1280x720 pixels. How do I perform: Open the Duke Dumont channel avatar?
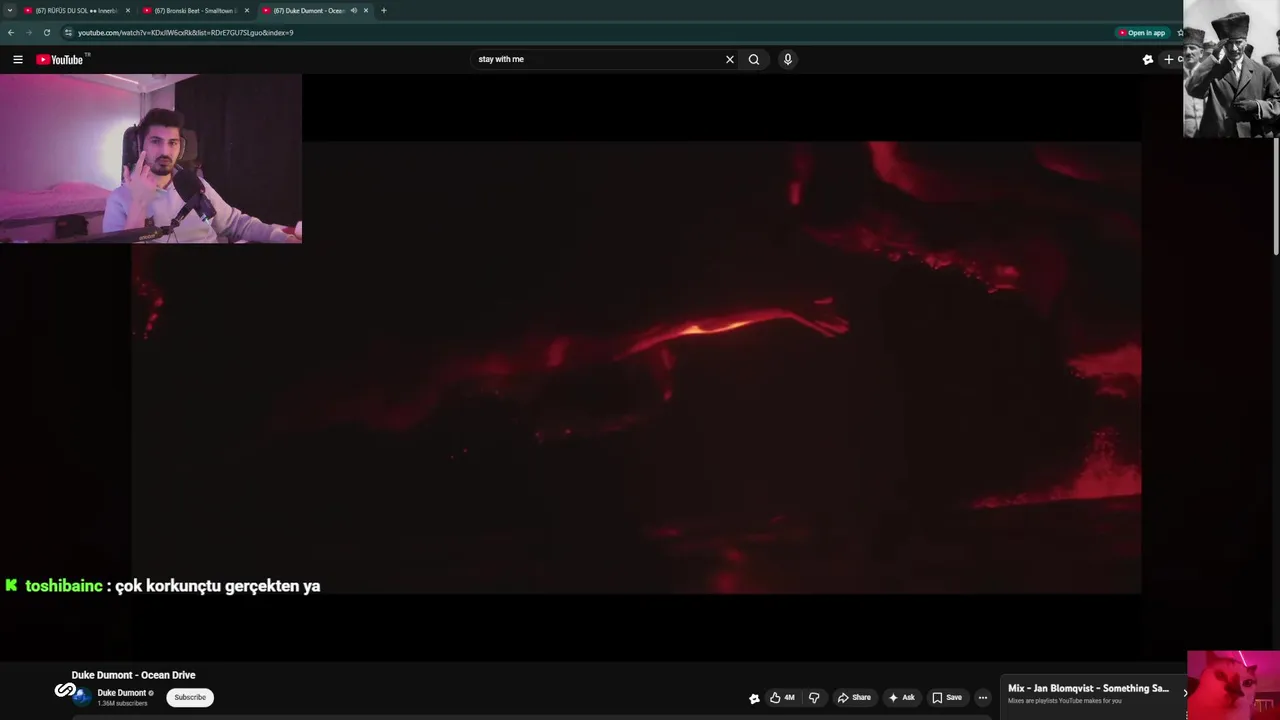tap(82, 697)
